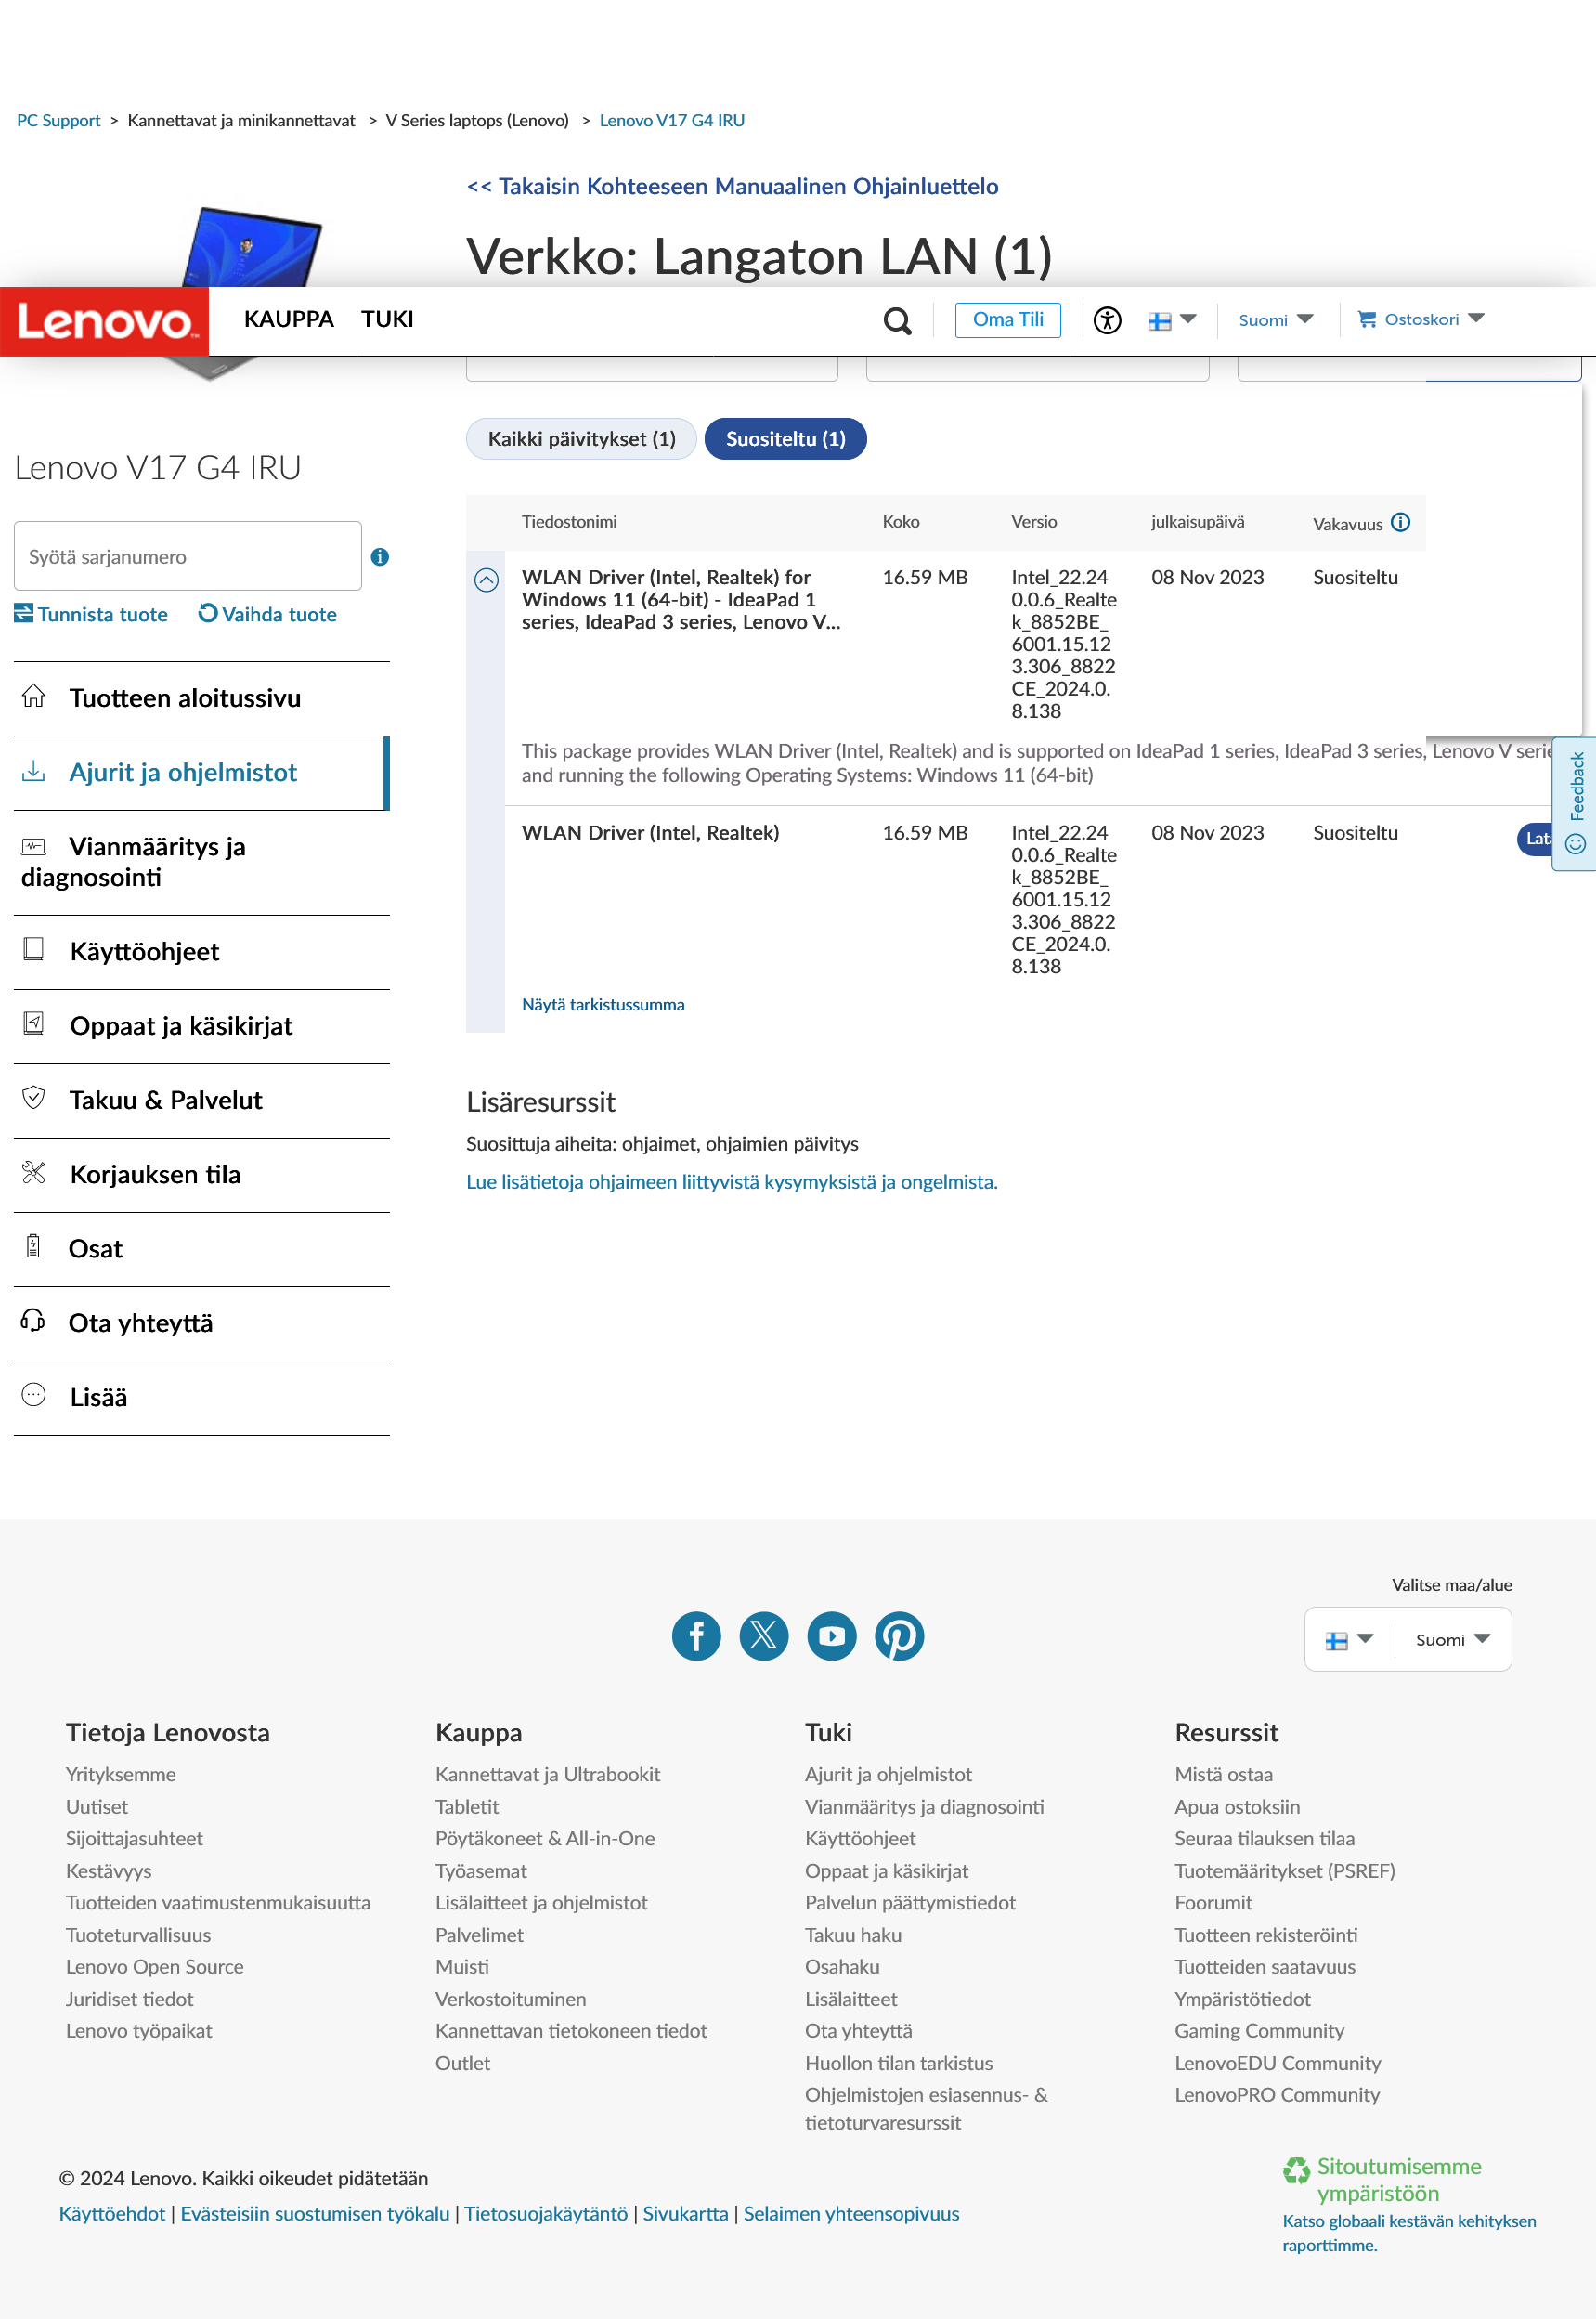The image size is (1596, 2319).
Task: Open the Sivukartta footer link
Action: pyautogui.click(x=686, y=2214)
